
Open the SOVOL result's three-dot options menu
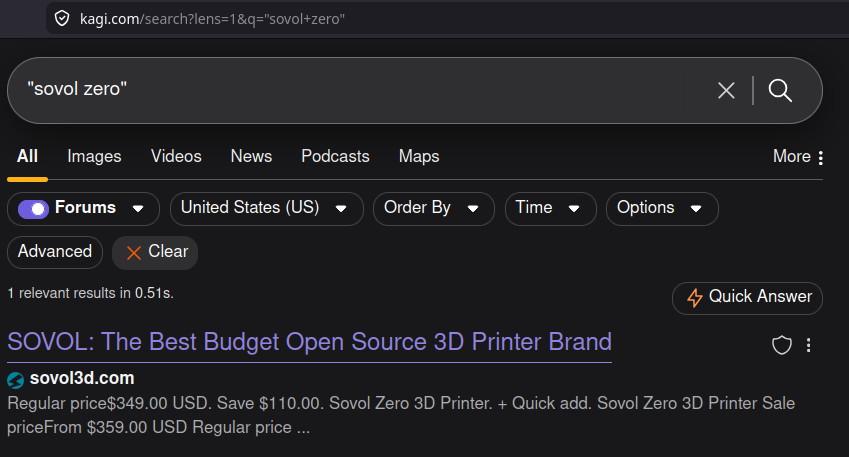tap(808, 345)
